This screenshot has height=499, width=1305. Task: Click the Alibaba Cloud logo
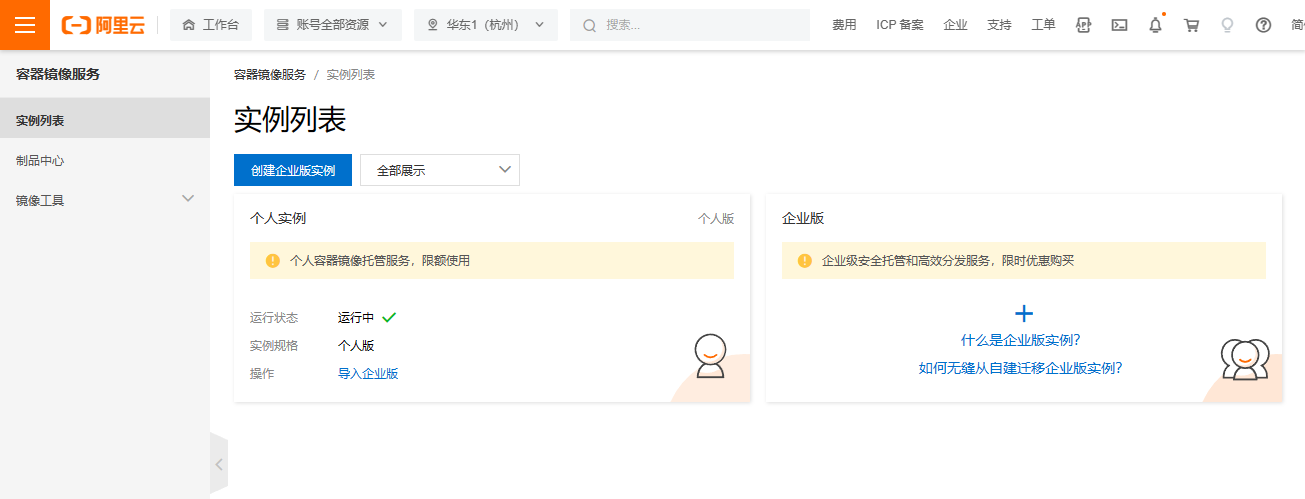(x=103, y=25)
